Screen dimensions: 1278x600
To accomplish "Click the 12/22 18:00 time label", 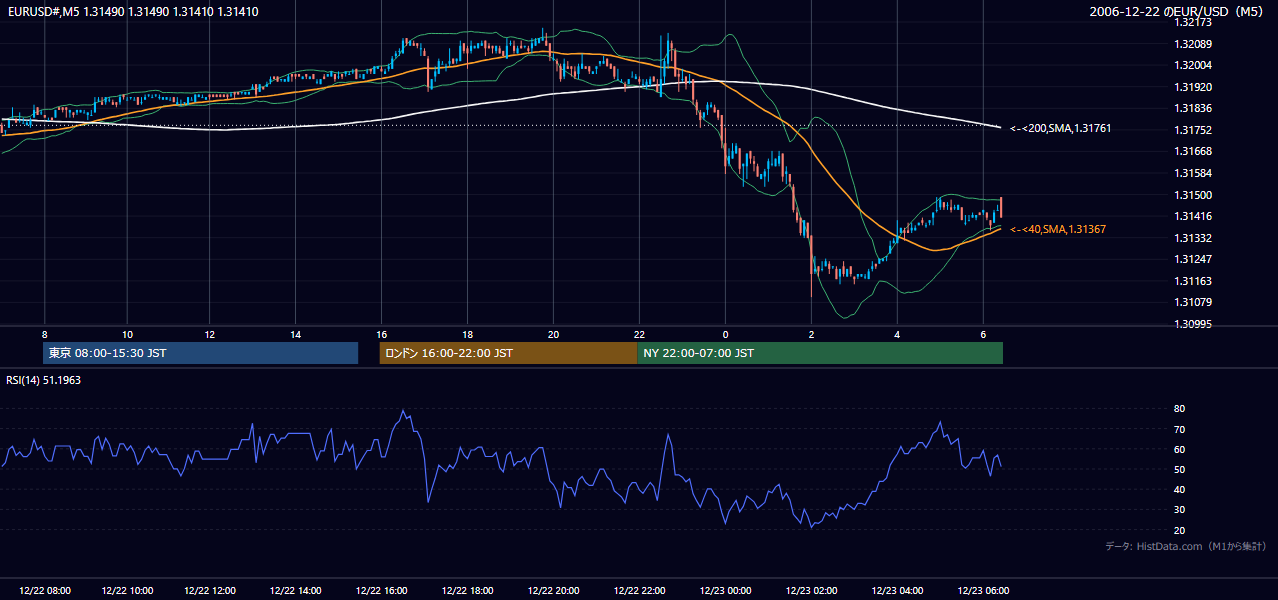I will tap(468, 590).
